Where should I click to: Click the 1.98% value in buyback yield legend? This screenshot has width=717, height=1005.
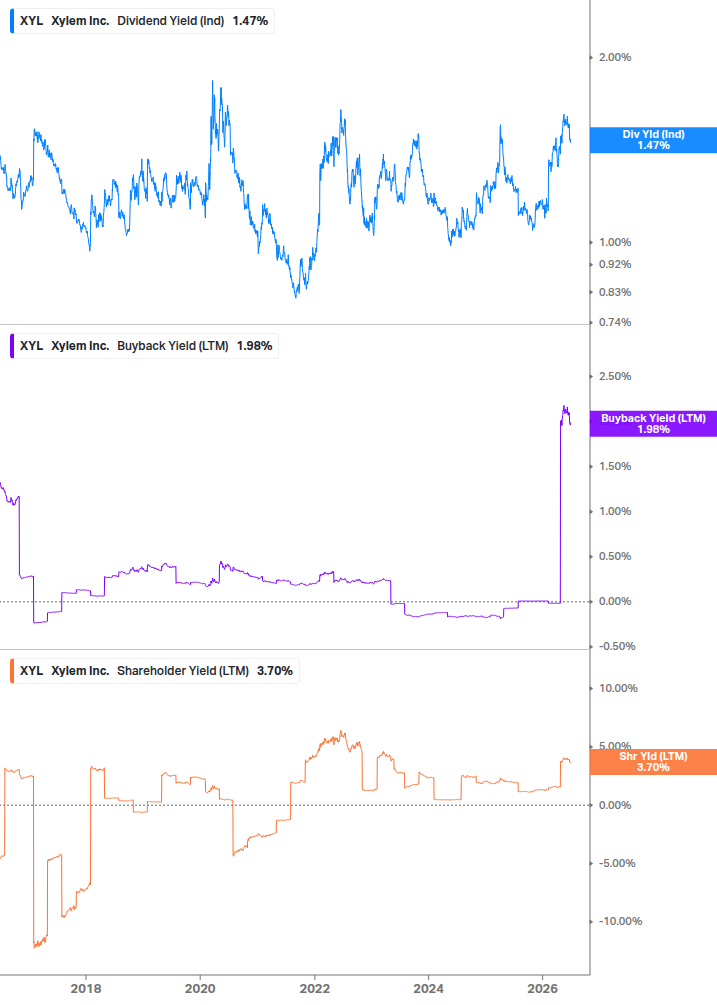coord(254,346)
